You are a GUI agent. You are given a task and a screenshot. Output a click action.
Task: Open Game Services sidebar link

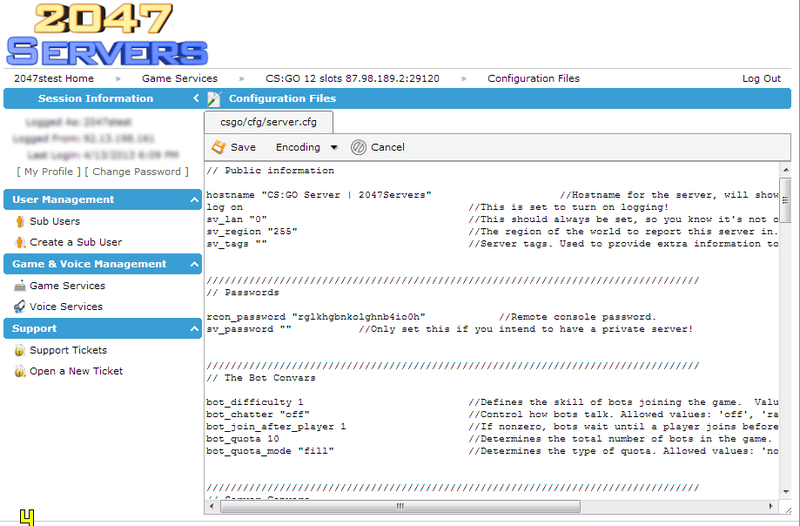click(x=67, y=286)
